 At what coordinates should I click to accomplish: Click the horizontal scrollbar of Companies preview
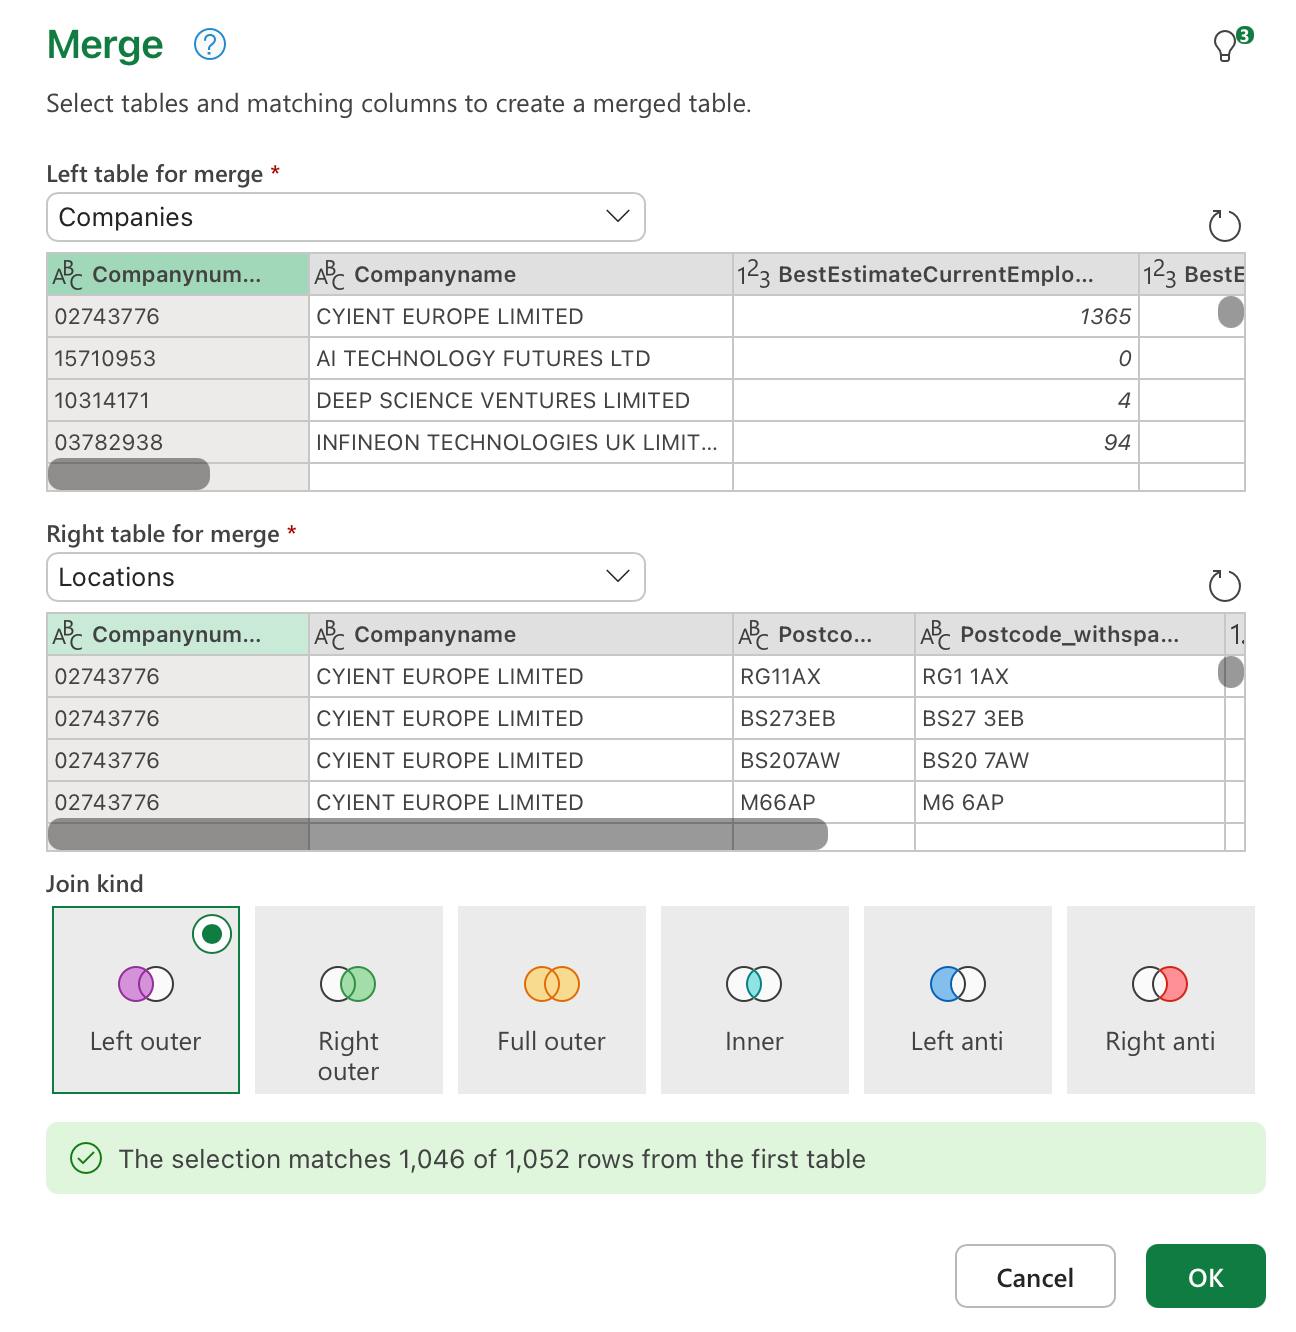click(129, 474)
